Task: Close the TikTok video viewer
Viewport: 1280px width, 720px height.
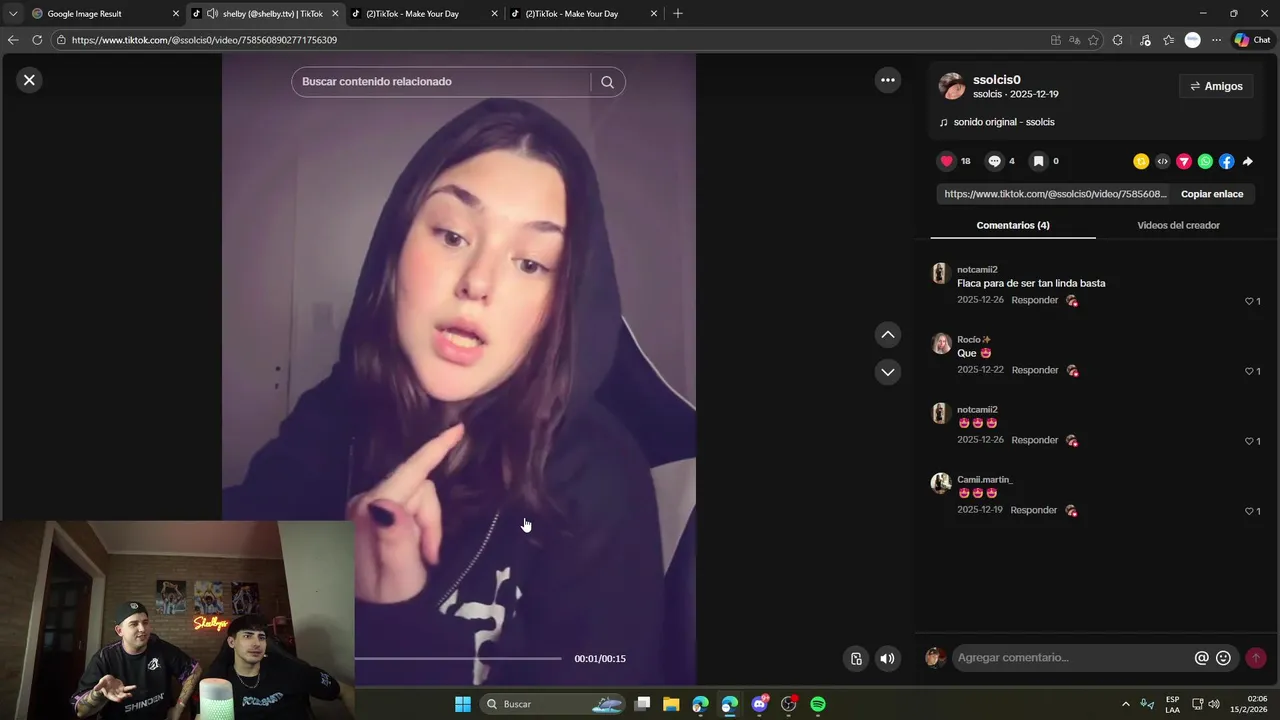Action: point(29,80)
